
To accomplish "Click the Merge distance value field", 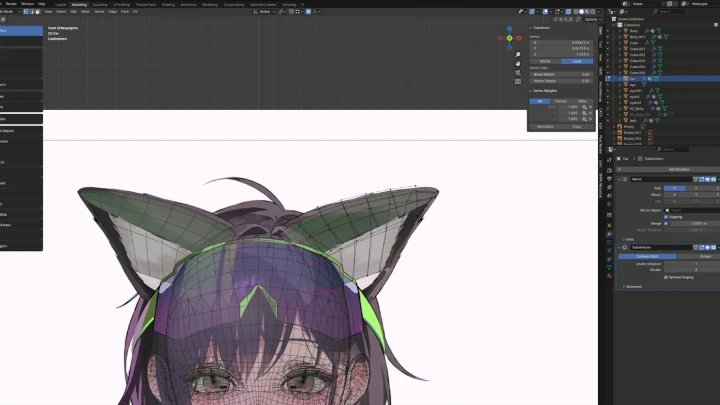I will pyautogui.click(x=695, y=224).
